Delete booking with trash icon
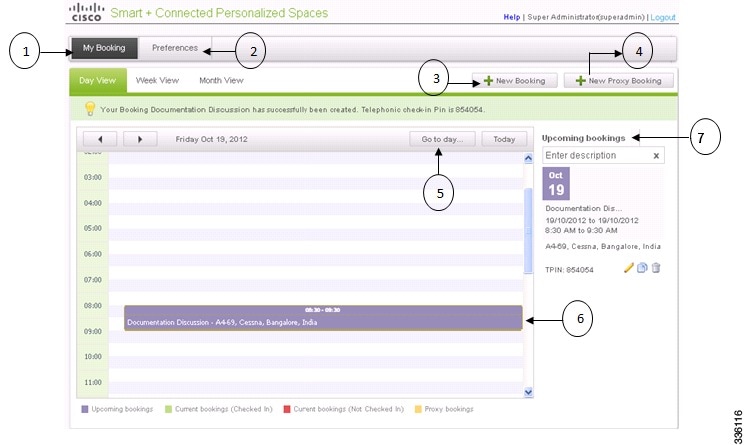 pyautogui.click(x=656, y=268)
